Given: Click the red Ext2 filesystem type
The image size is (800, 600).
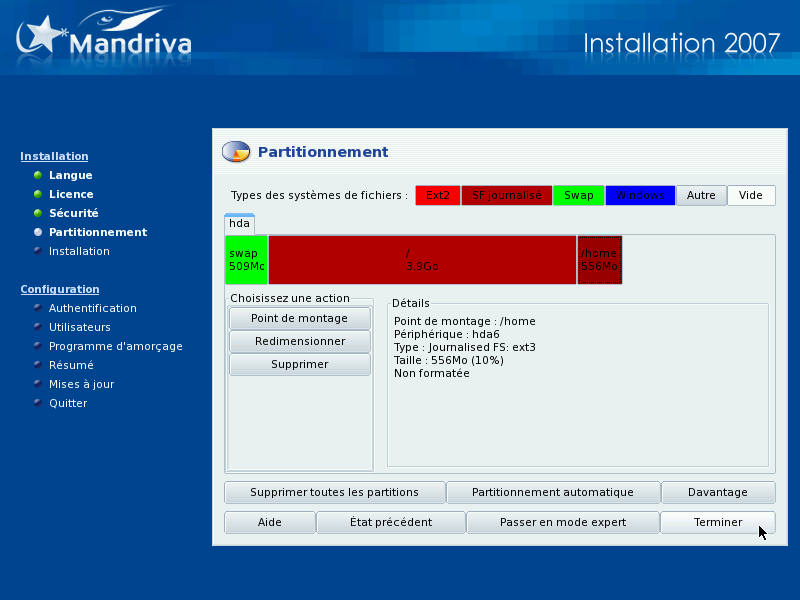Looking at the screenshot, I should pyautogui.click(x=437, y=196).
